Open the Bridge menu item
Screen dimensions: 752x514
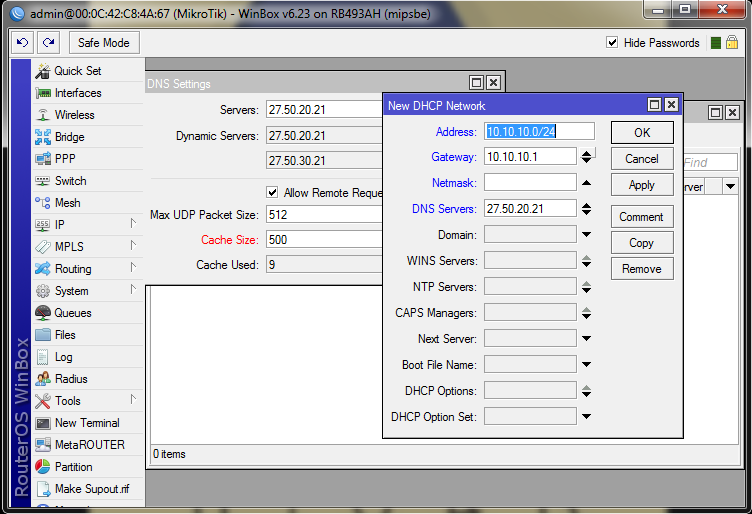88,137
